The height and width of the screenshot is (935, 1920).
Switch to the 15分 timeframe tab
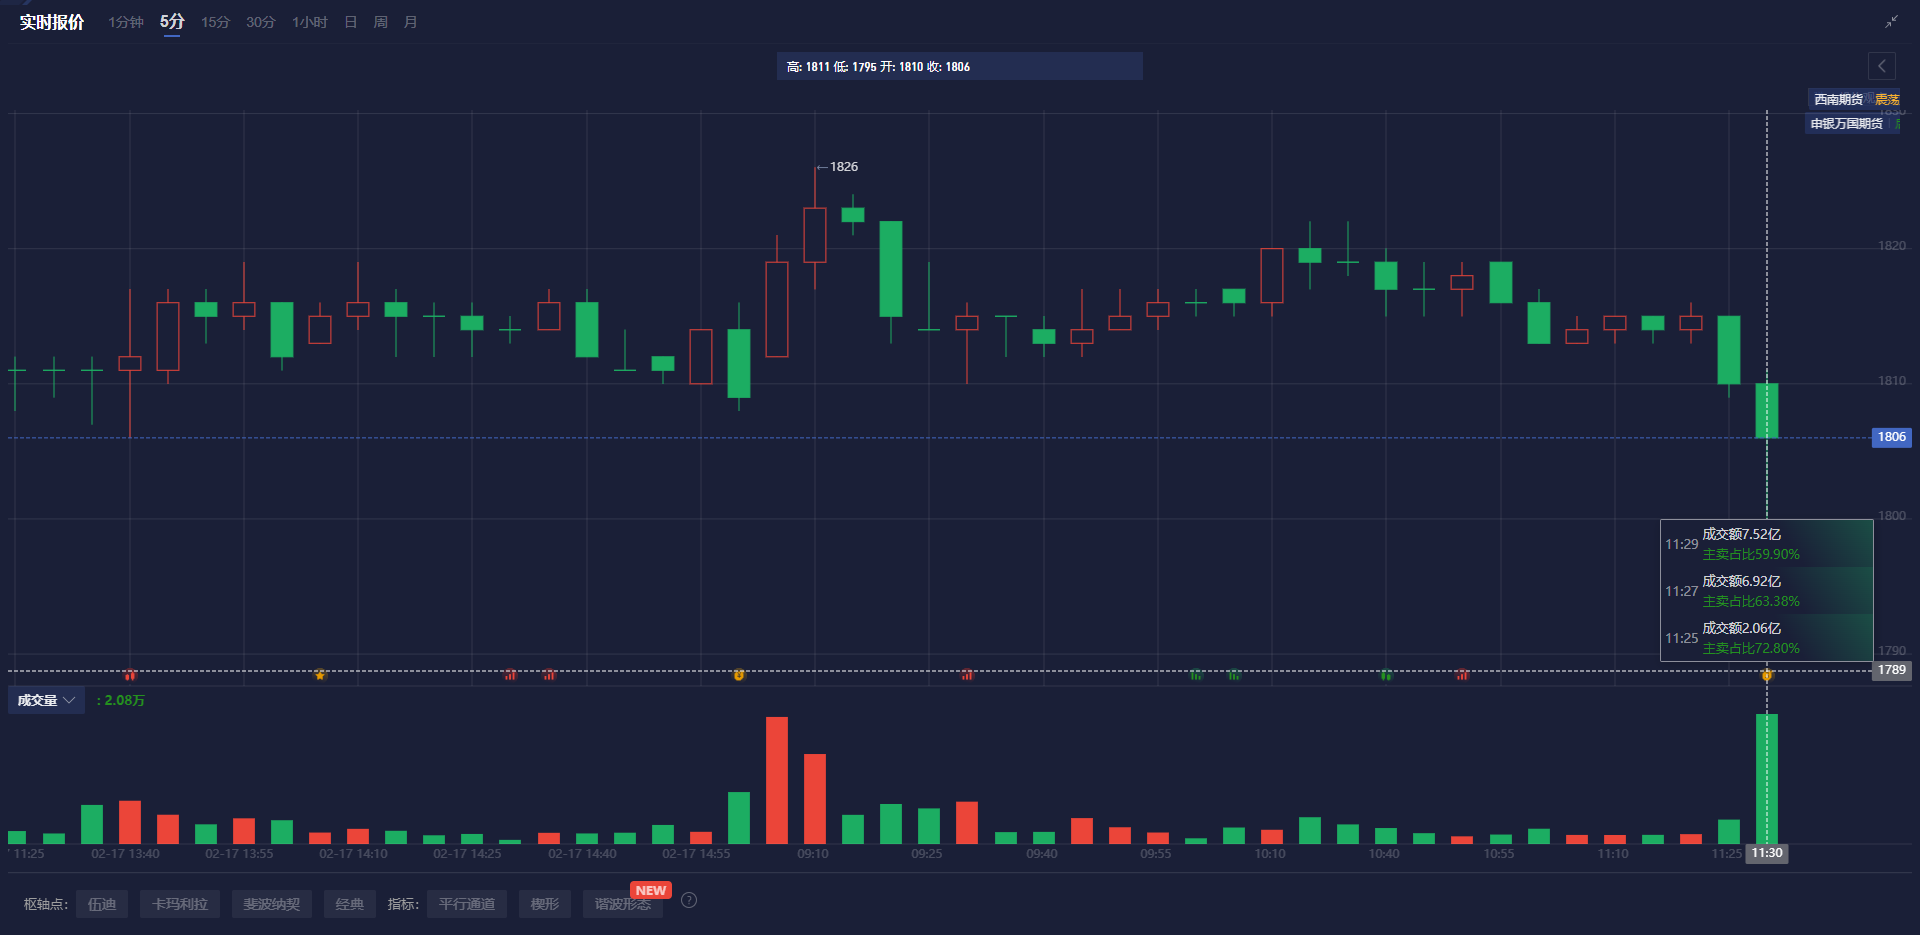point(214,21)
